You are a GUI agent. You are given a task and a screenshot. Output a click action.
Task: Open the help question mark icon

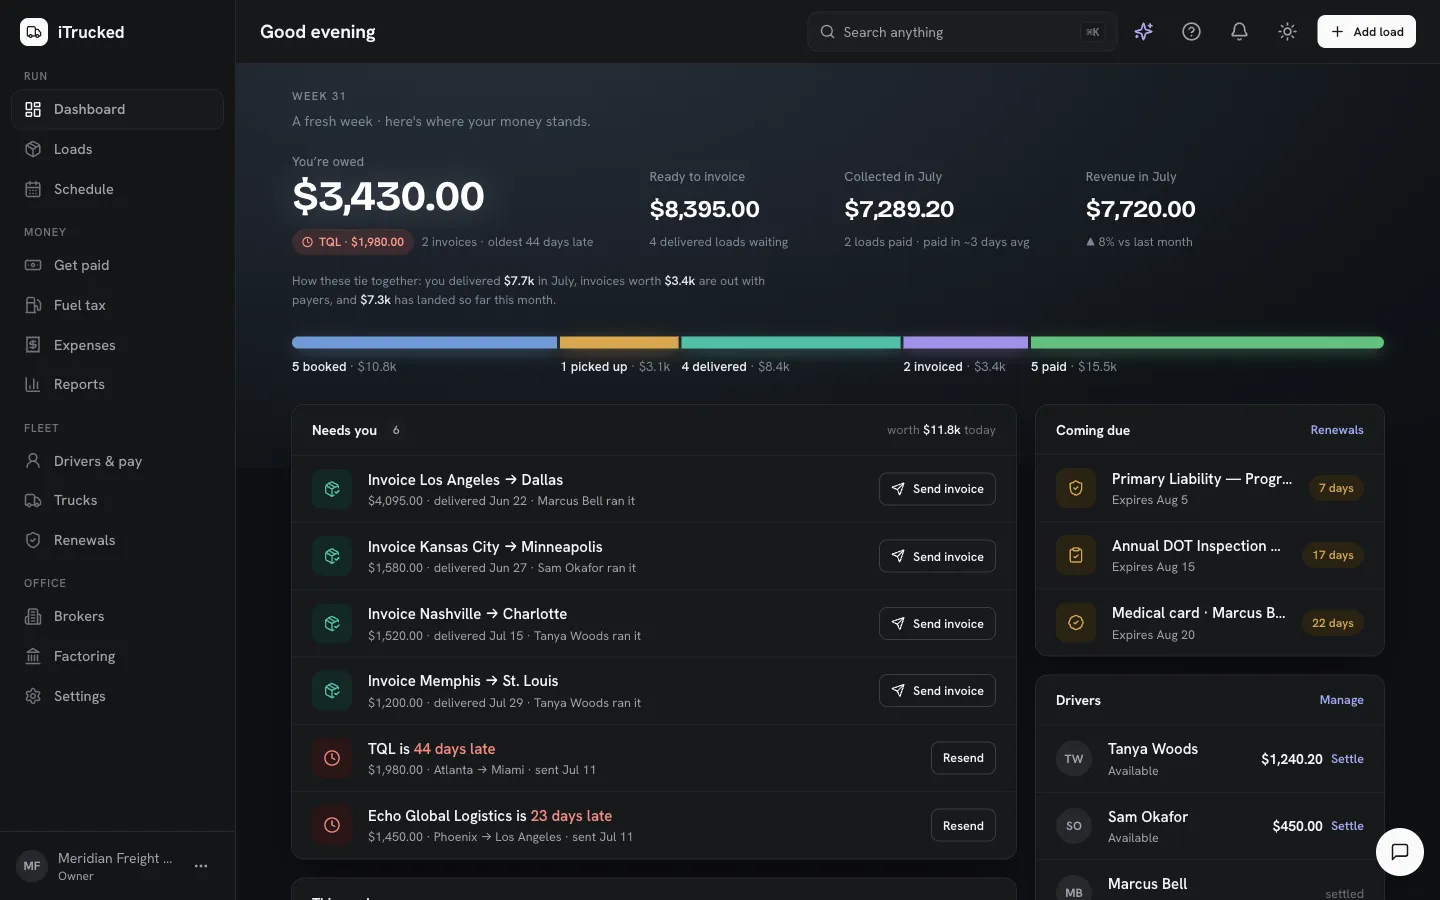1191,32
